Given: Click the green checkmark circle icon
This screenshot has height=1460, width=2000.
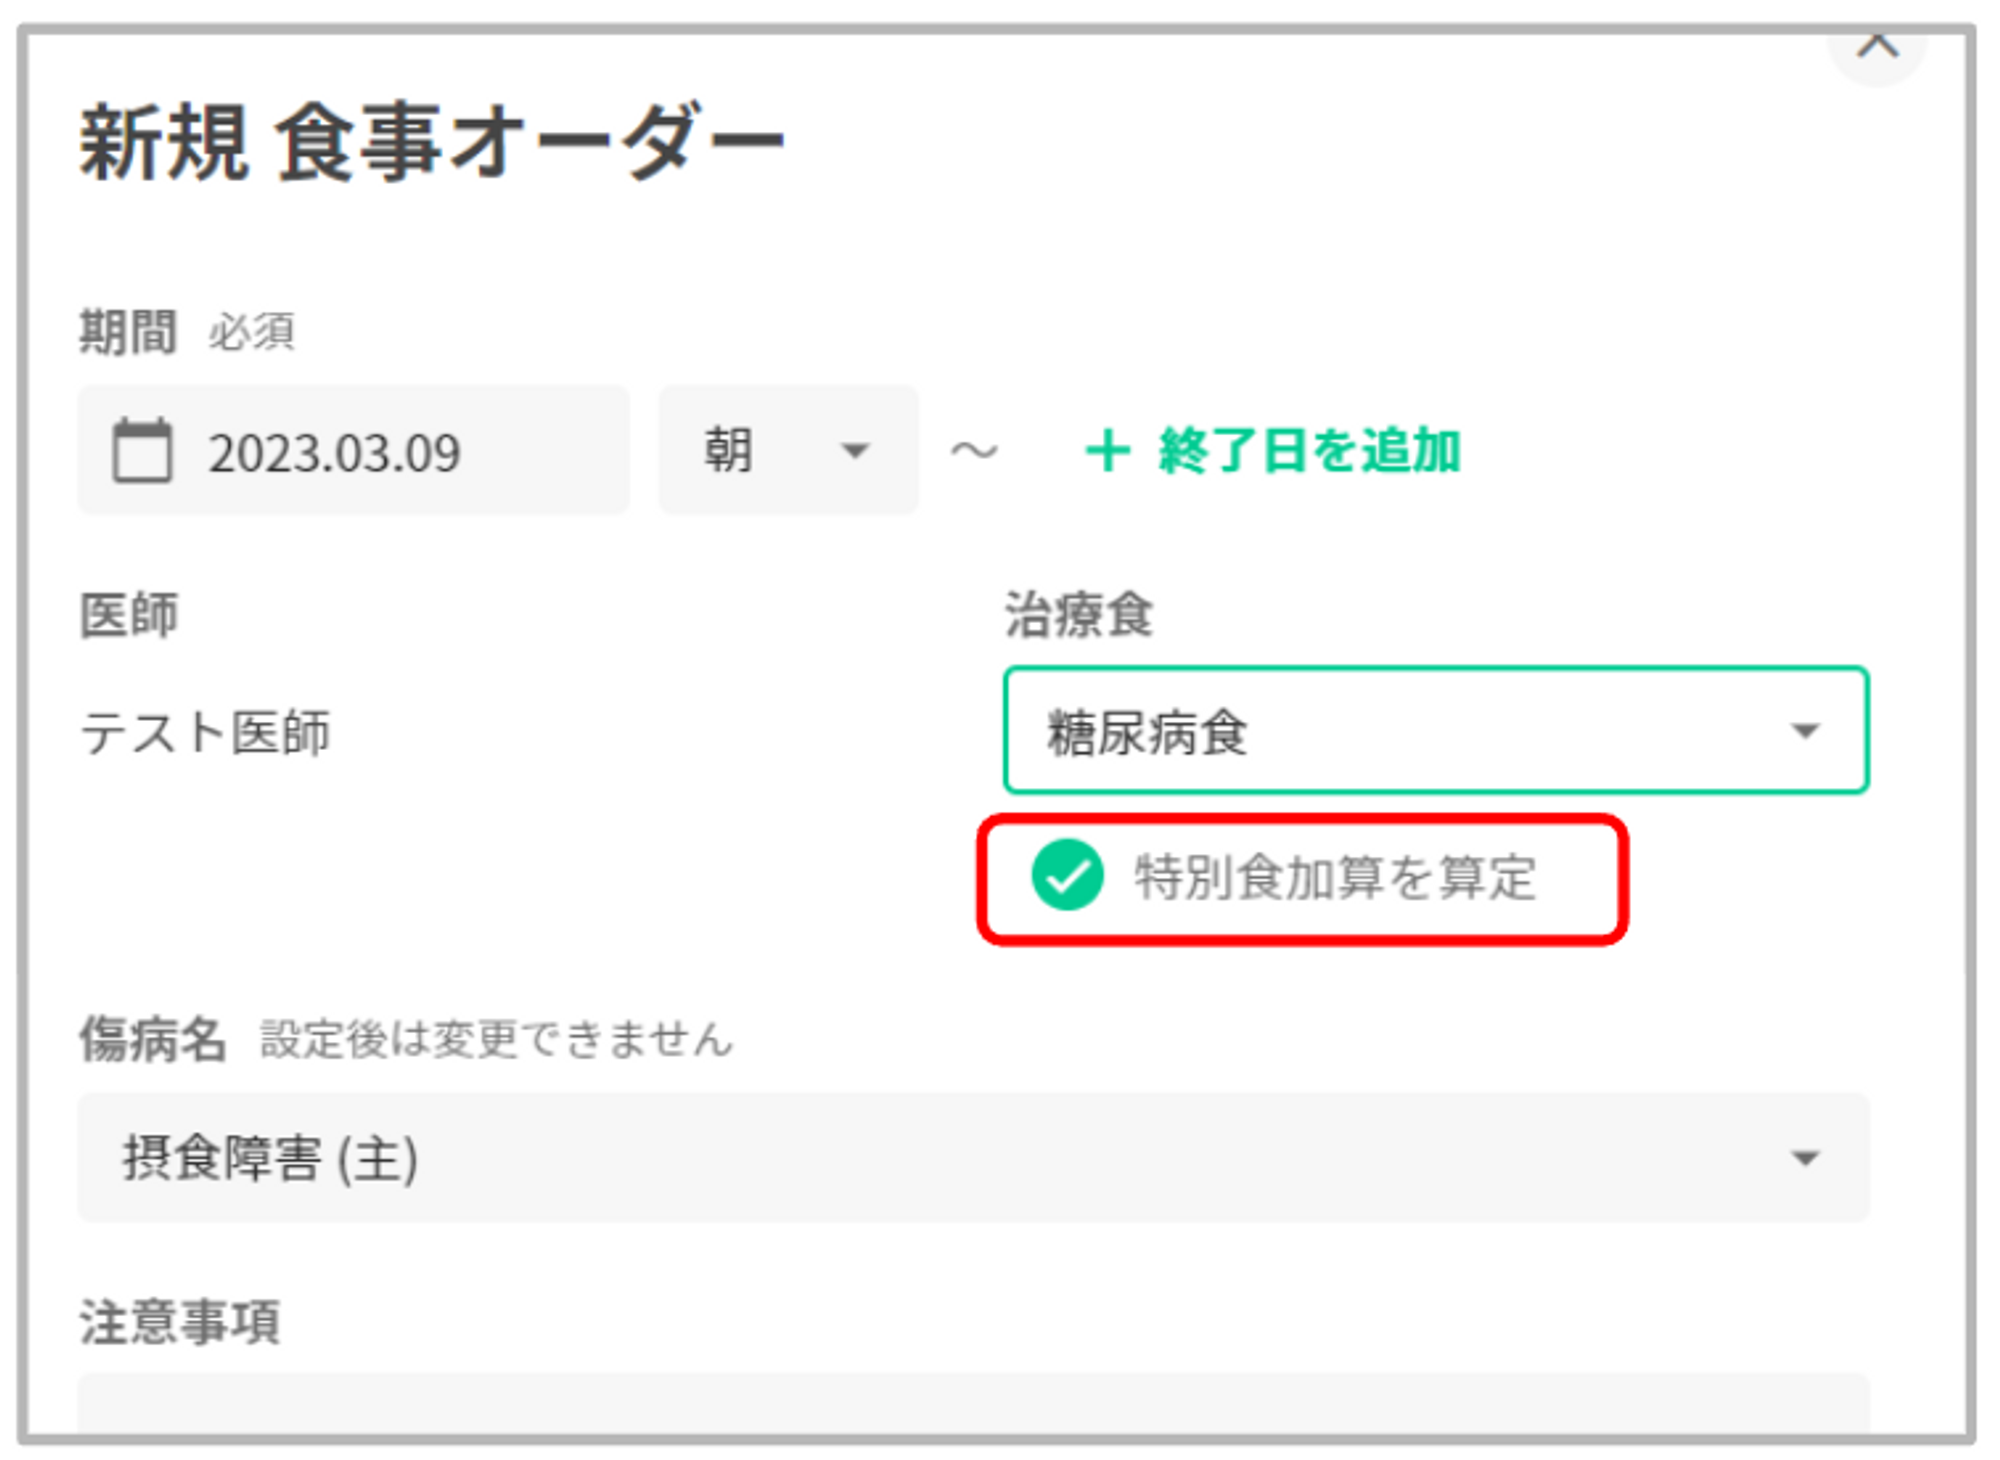Looking at the screenshot, I should pyautogui.click(x=1067, y=876).
